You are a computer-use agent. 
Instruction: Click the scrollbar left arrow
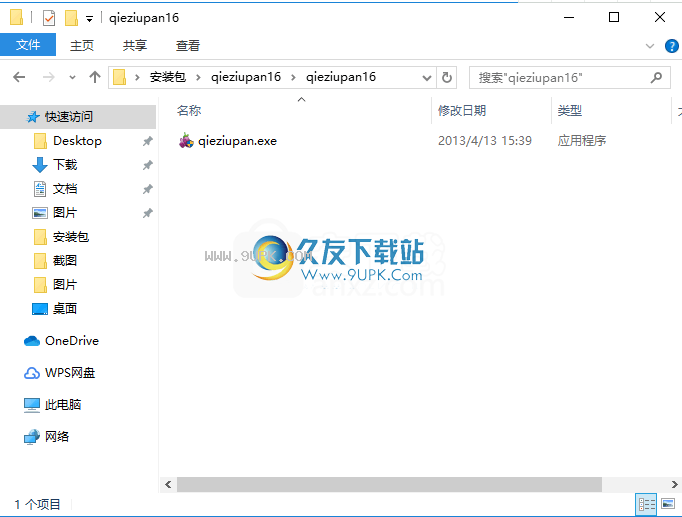(168, 484)
